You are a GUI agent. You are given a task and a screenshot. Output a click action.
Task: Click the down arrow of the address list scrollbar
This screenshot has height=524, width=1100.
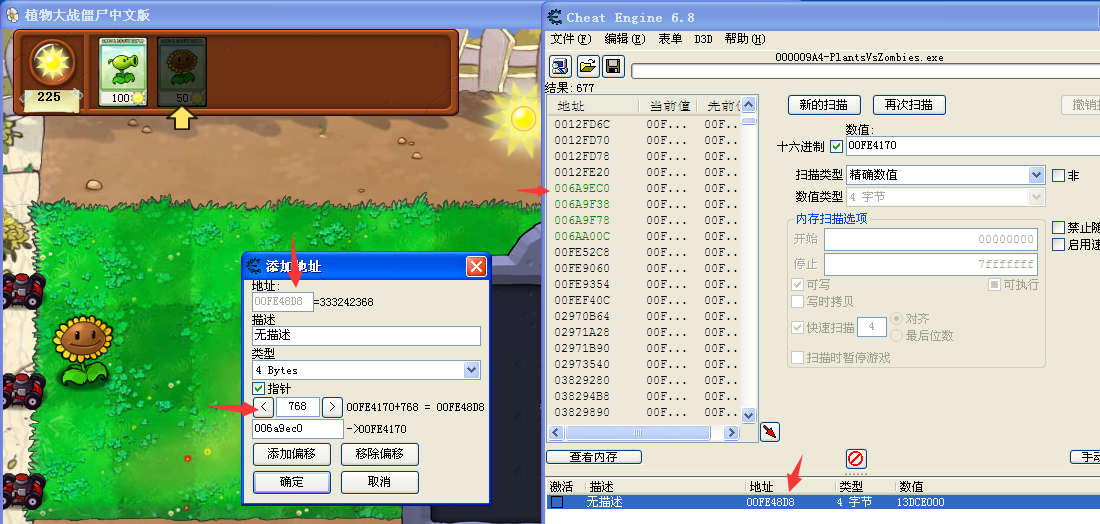(x=749, y=415)
